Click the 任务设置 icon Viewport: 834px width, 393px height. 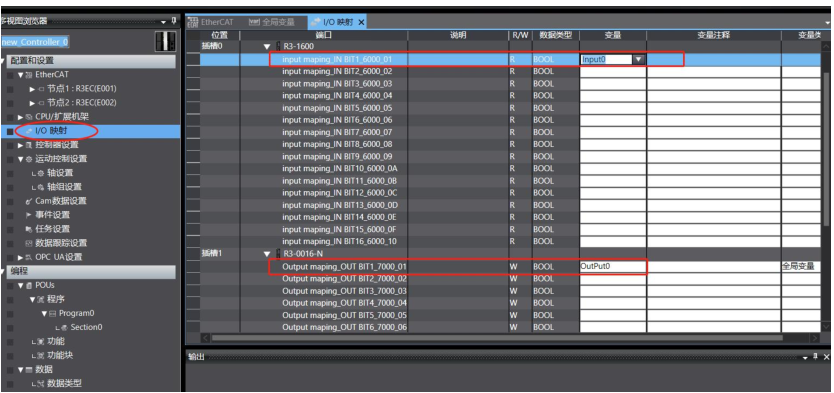[29, 229]
